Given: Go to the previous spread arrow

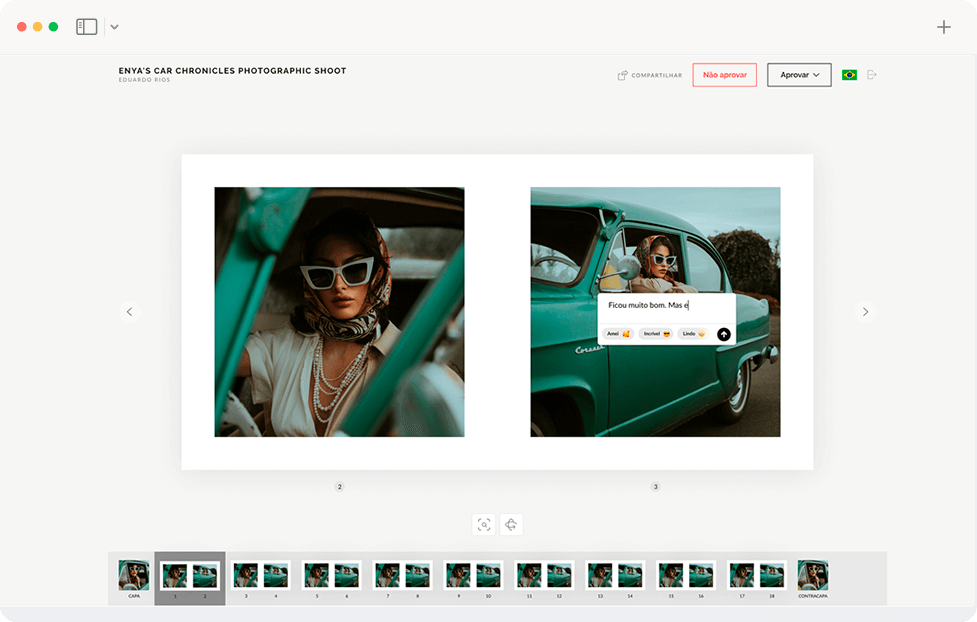Looking at the screenshot, I should click(129, 312).
